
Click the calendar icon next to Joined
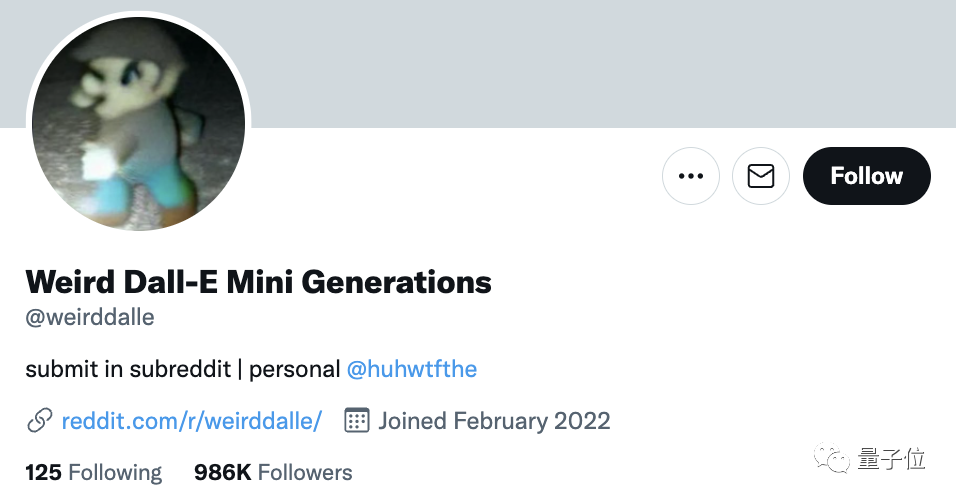pos(357,420)
